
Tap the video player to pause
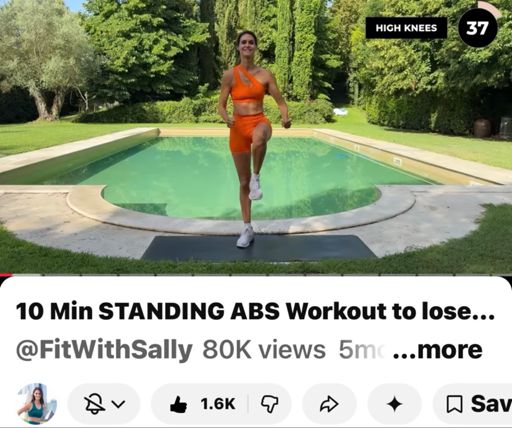point(256,137)
